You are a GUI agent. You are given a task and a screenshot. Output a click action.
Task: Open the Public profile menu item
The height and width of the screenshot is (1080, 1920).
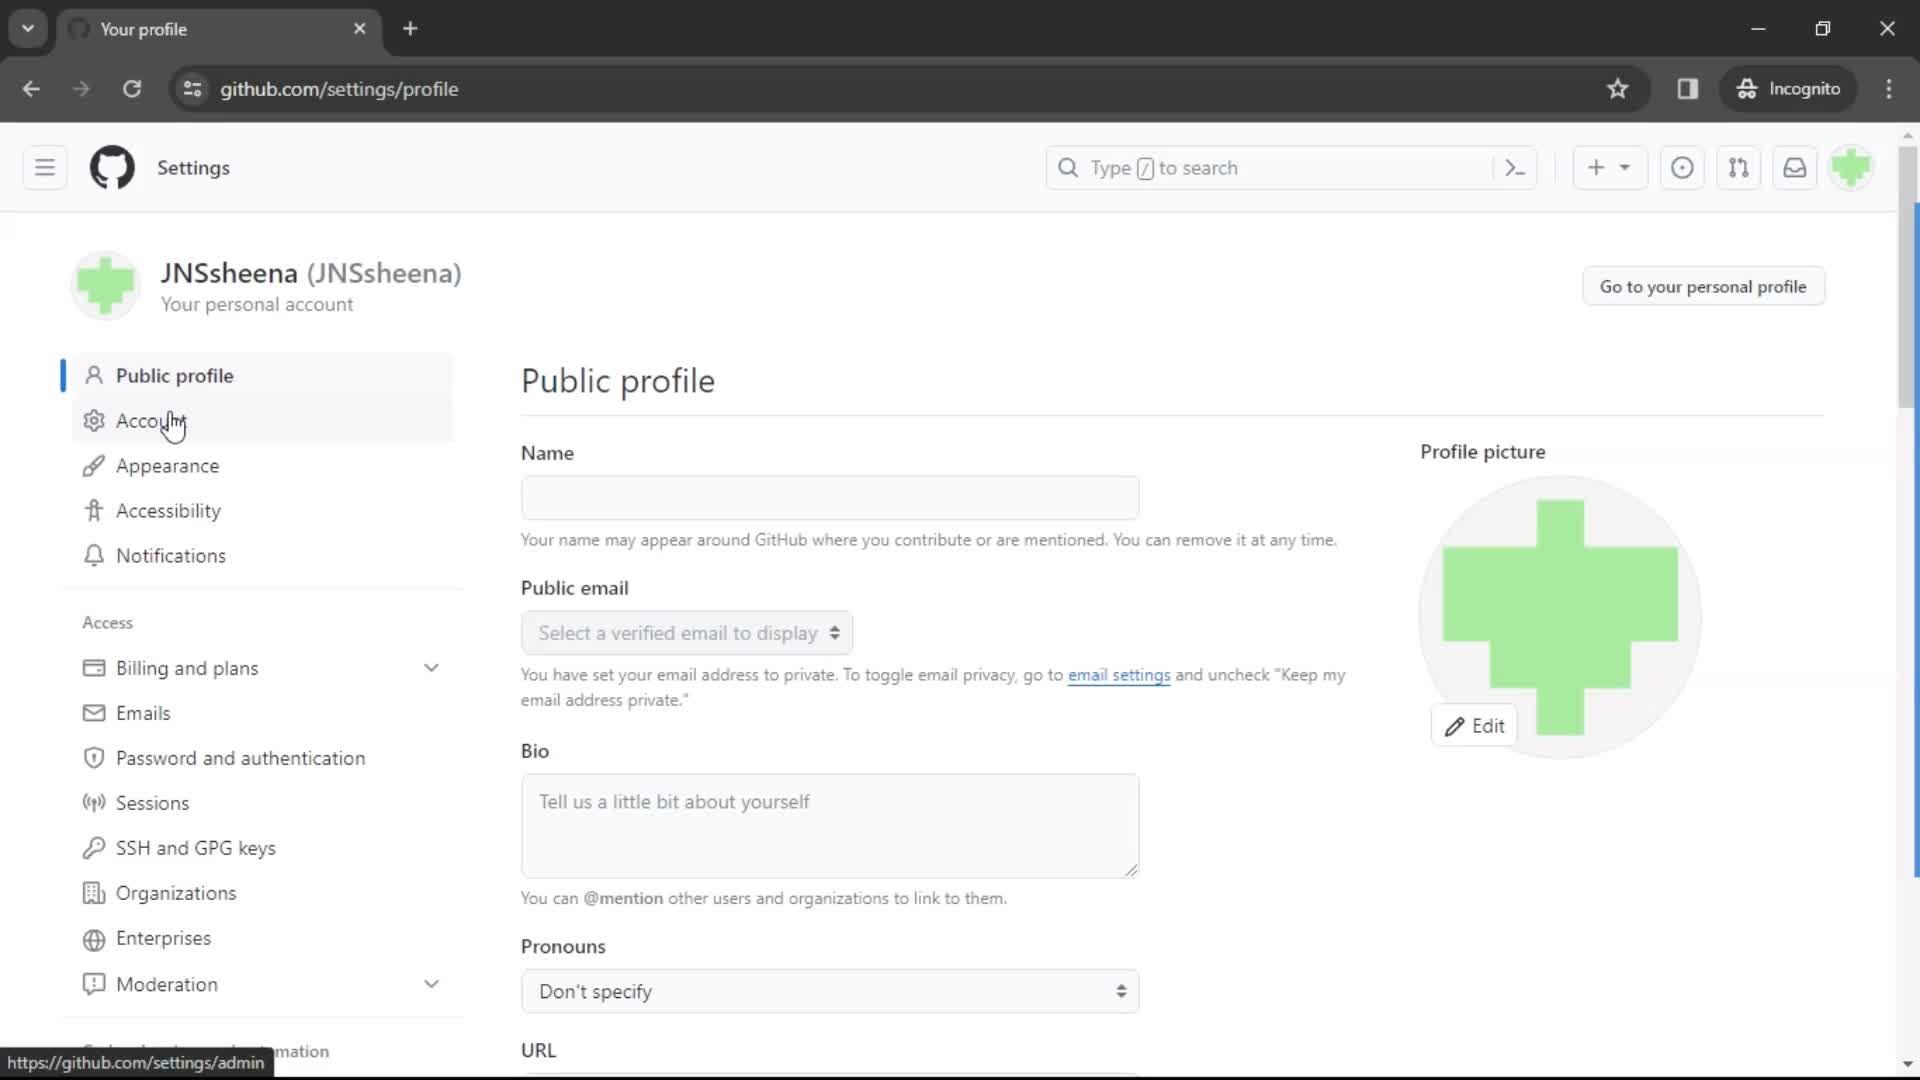pyautogui.click(x=174, y=375)
